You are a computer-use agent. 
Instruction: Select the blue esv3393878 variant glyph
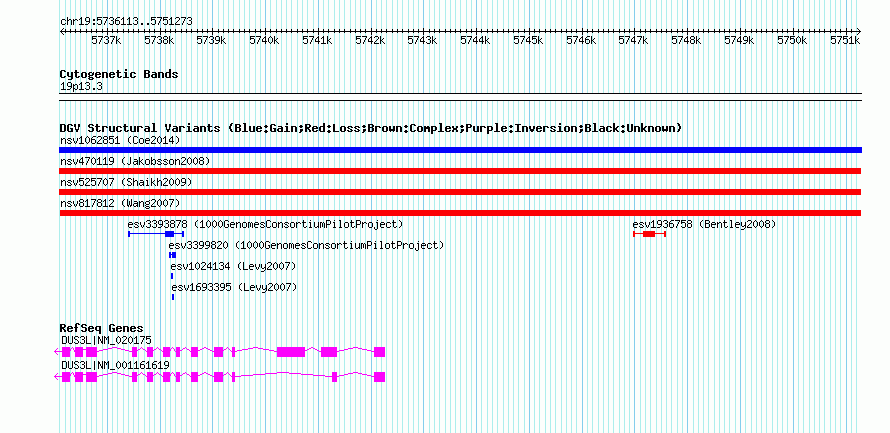tap(156, 234)
